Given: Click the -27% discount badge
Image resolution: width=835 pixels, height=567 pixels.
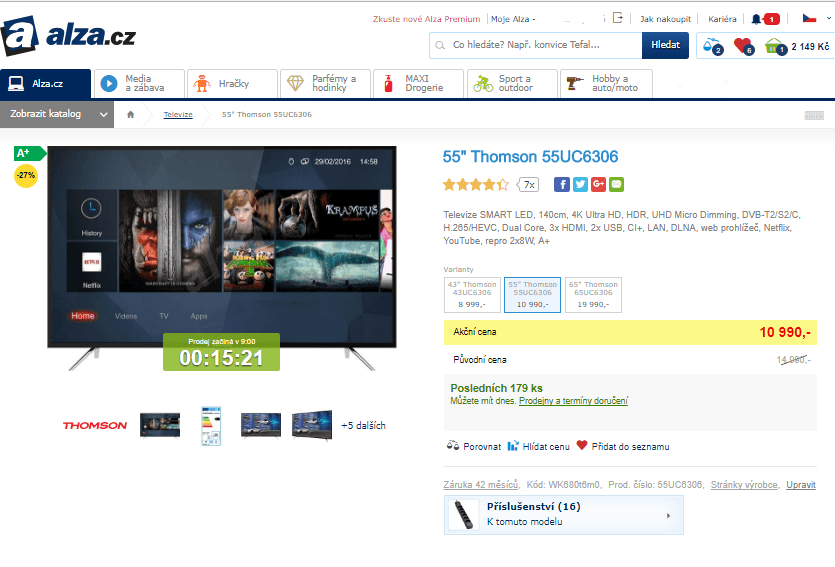Looking at the screenshot, I should coord(26,175).
